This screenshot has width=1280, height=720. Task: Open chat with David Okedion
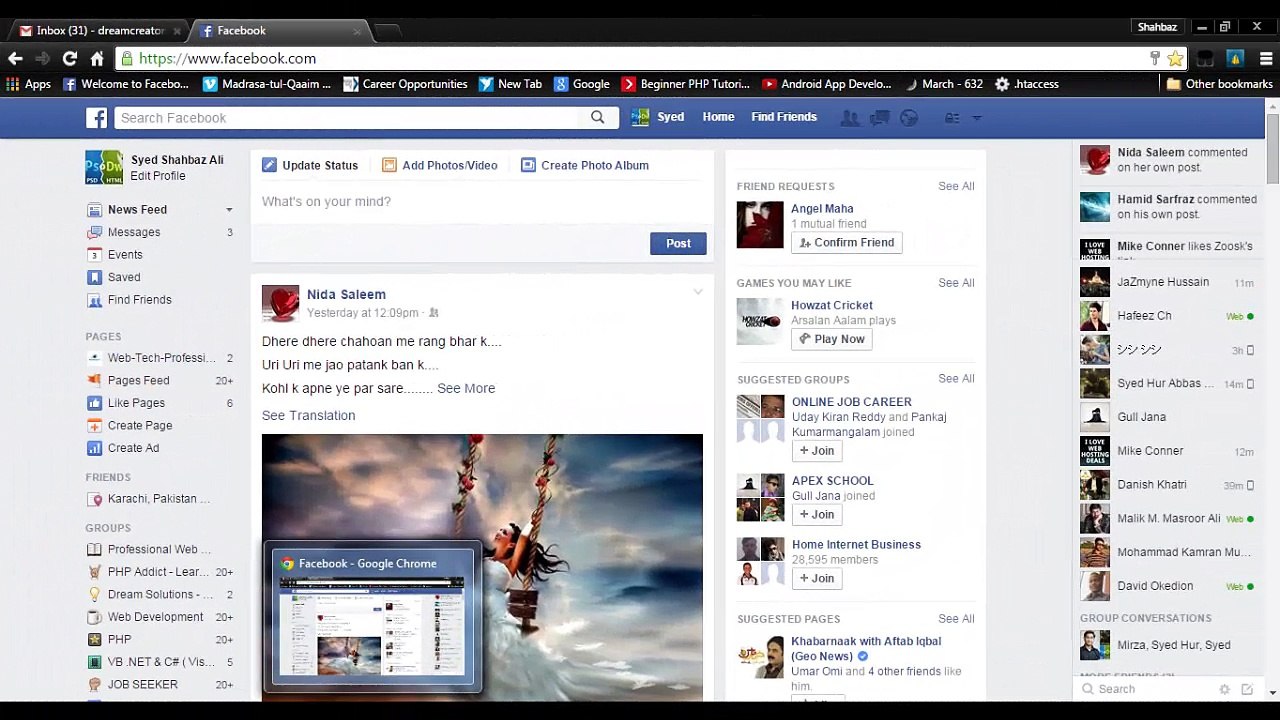[1167, 586]
